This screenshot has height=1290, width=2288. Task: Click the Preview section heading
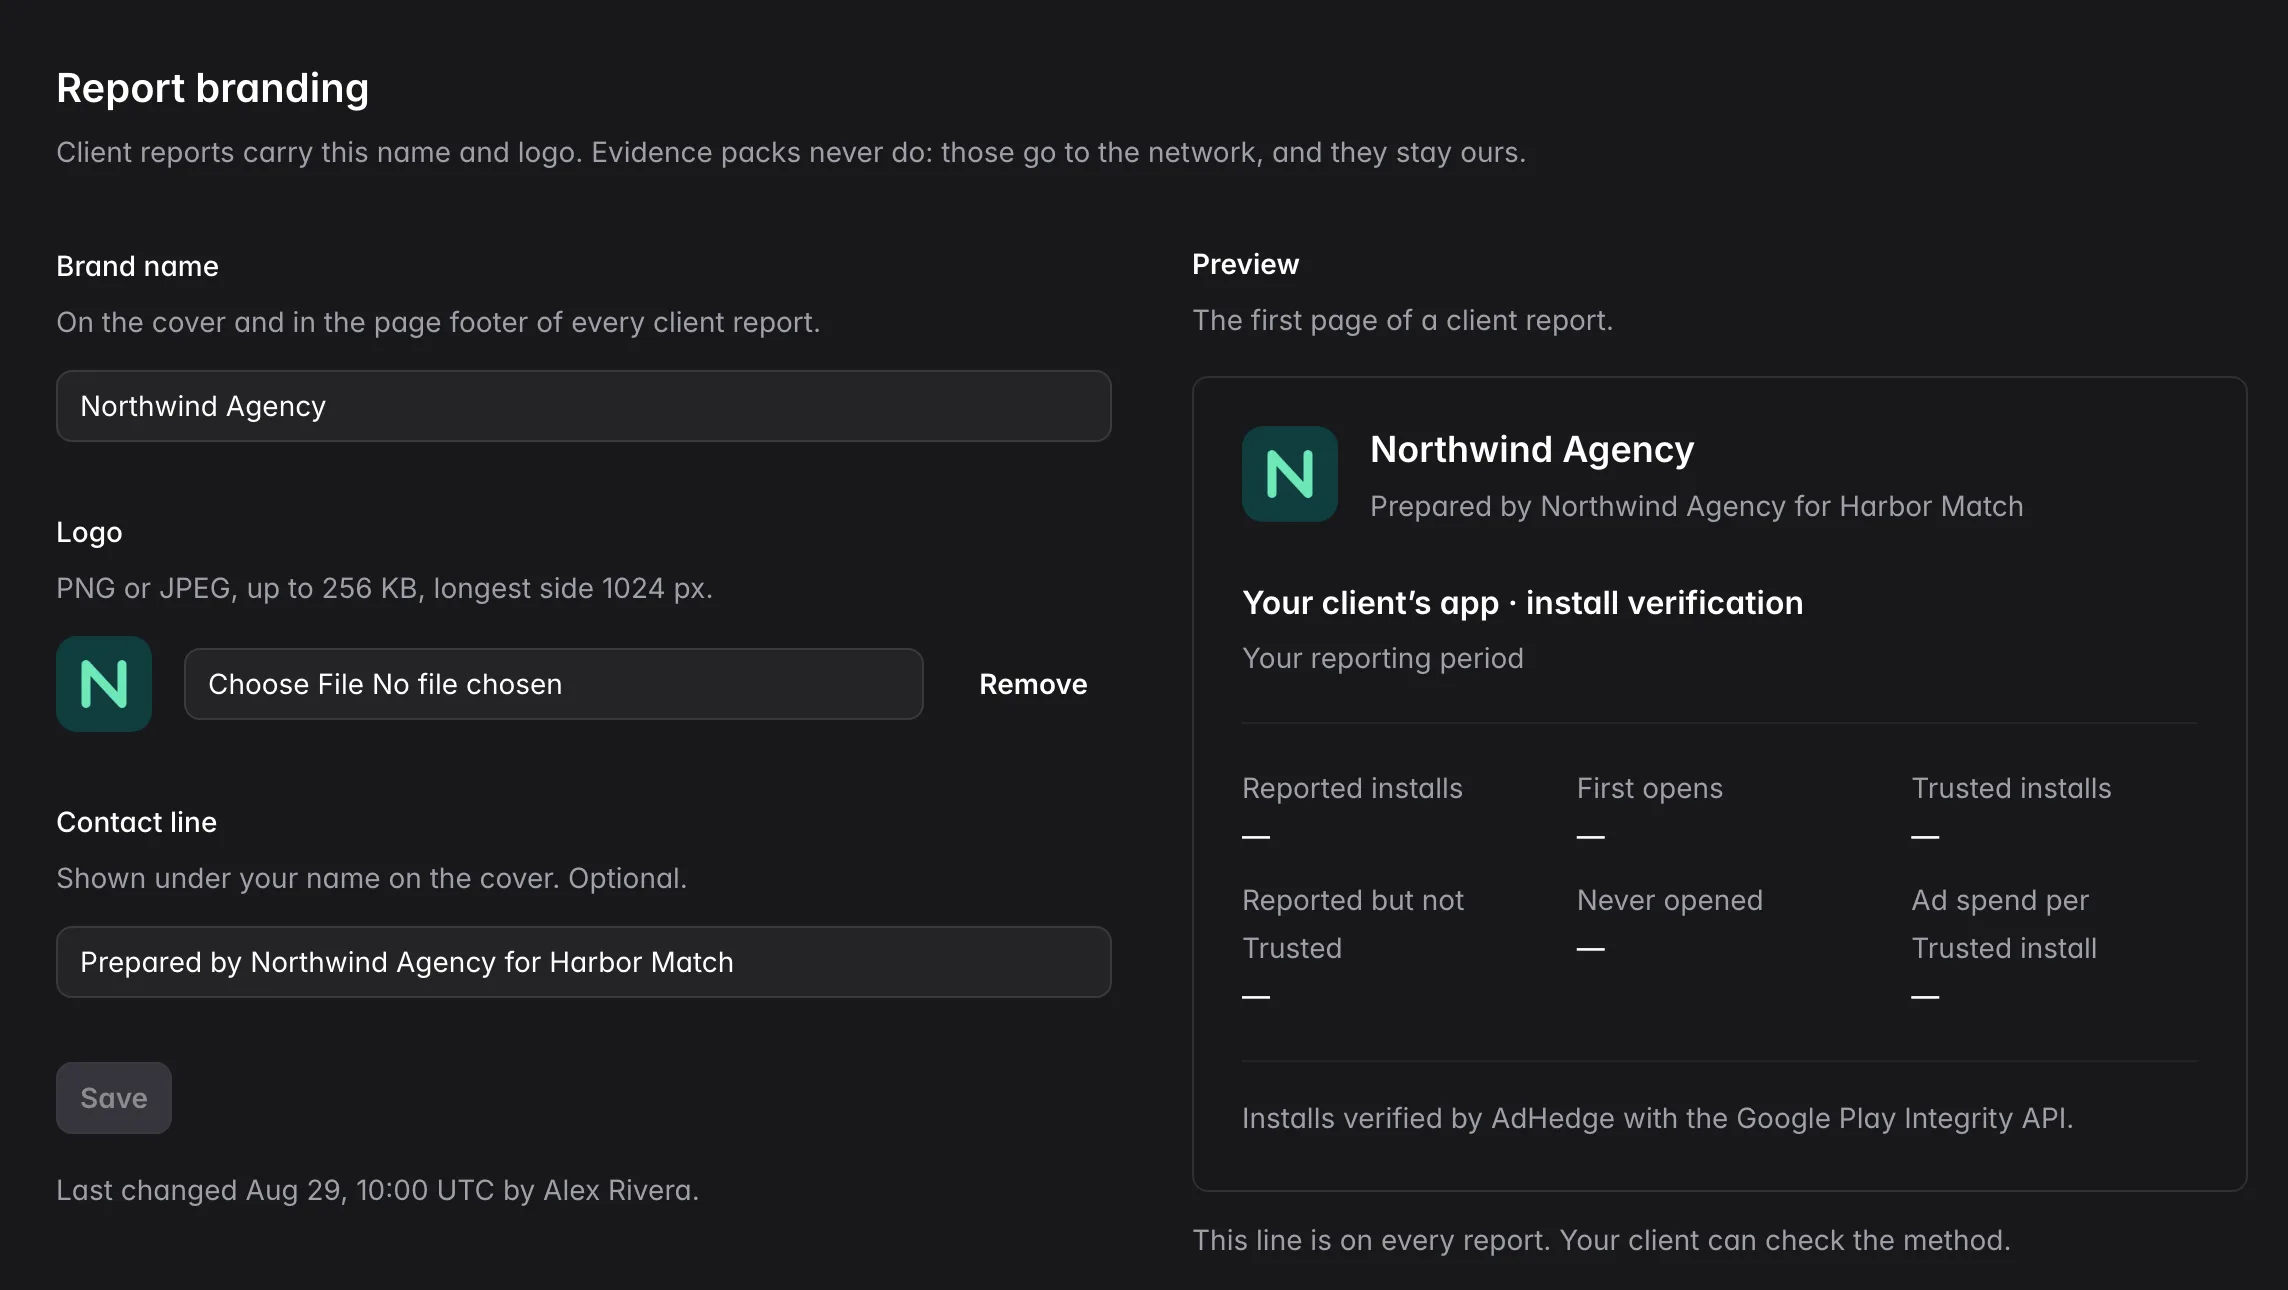[1246, 264]
